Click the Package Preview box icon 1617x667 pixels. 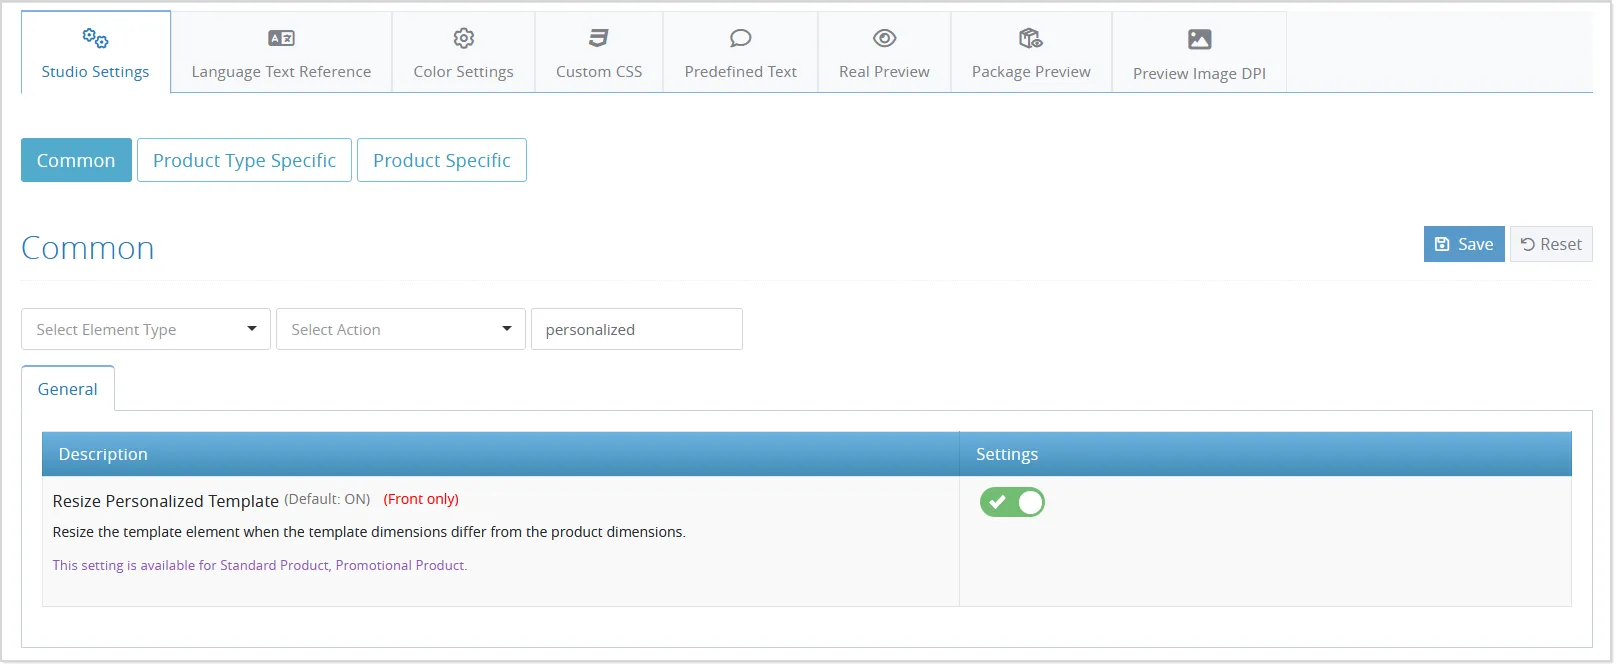[x=1030, y=38]
